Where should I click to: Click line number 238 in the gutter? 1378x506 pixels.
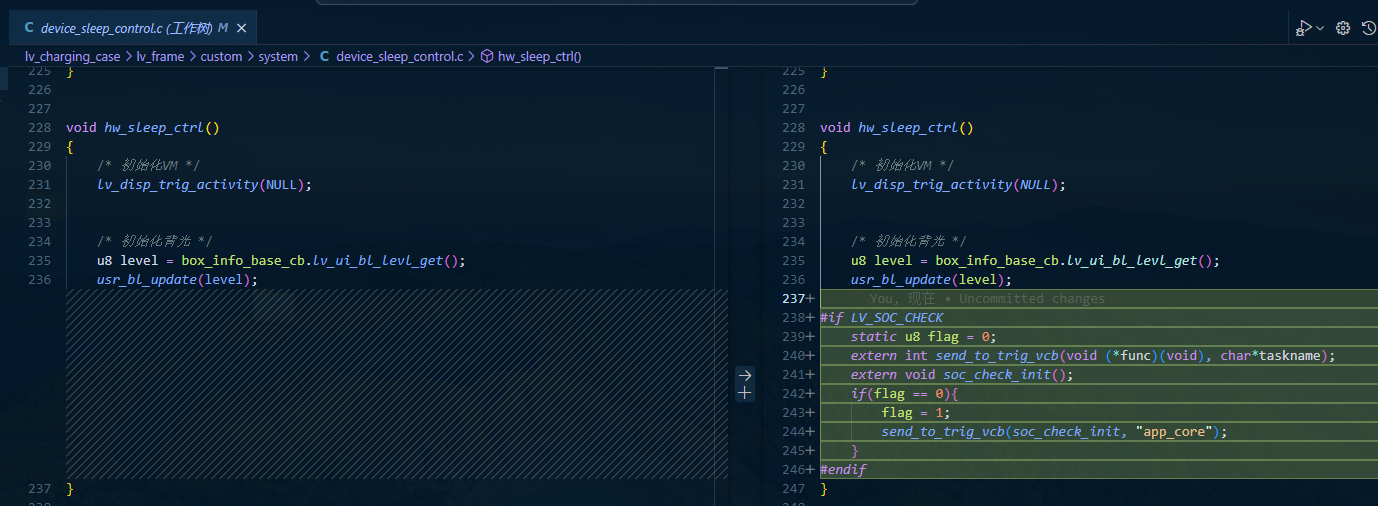[792, 318]
